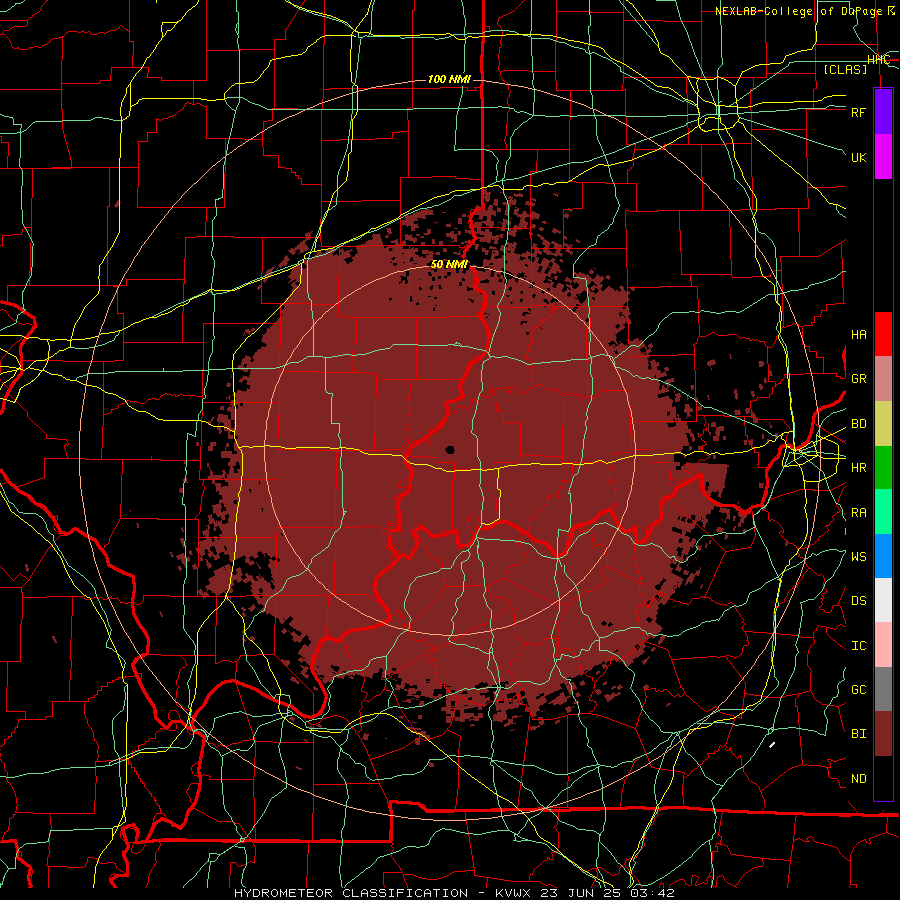Click the HA legend label
This screenshot has width=900, height=900.
pos(858,334)
